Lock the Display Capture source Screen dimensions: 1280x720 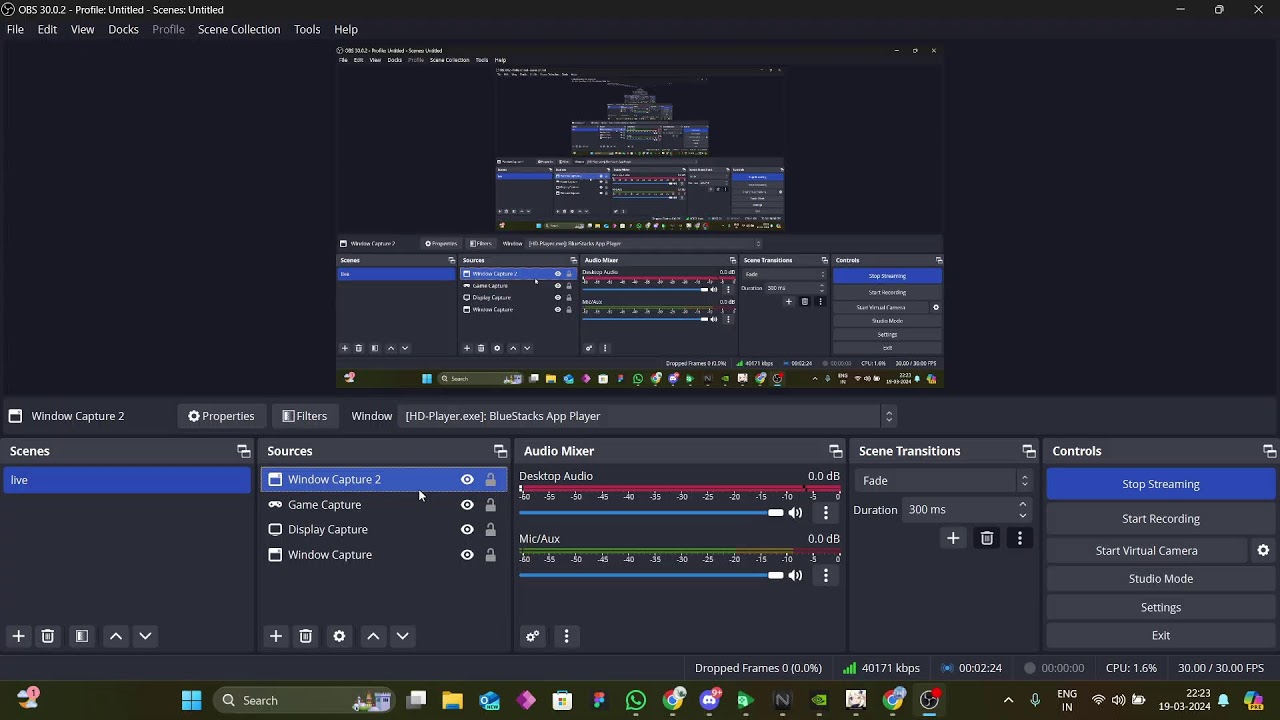coord(490,530)
